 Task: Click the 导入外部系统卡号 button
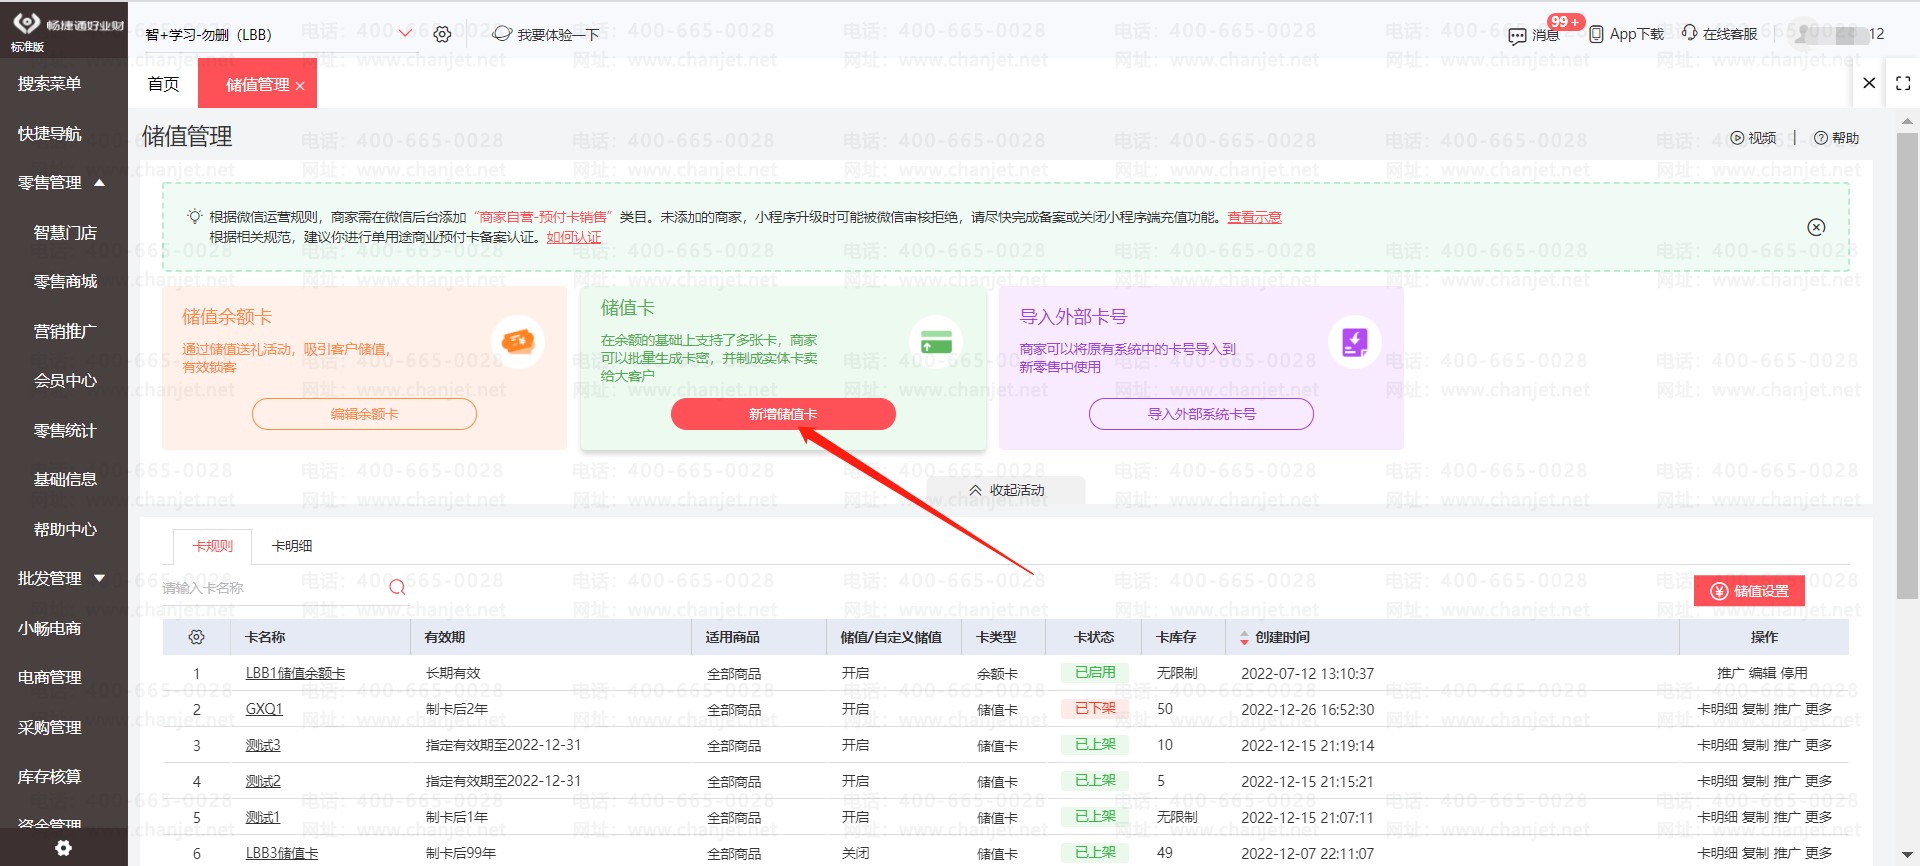tap(1201, 414)
